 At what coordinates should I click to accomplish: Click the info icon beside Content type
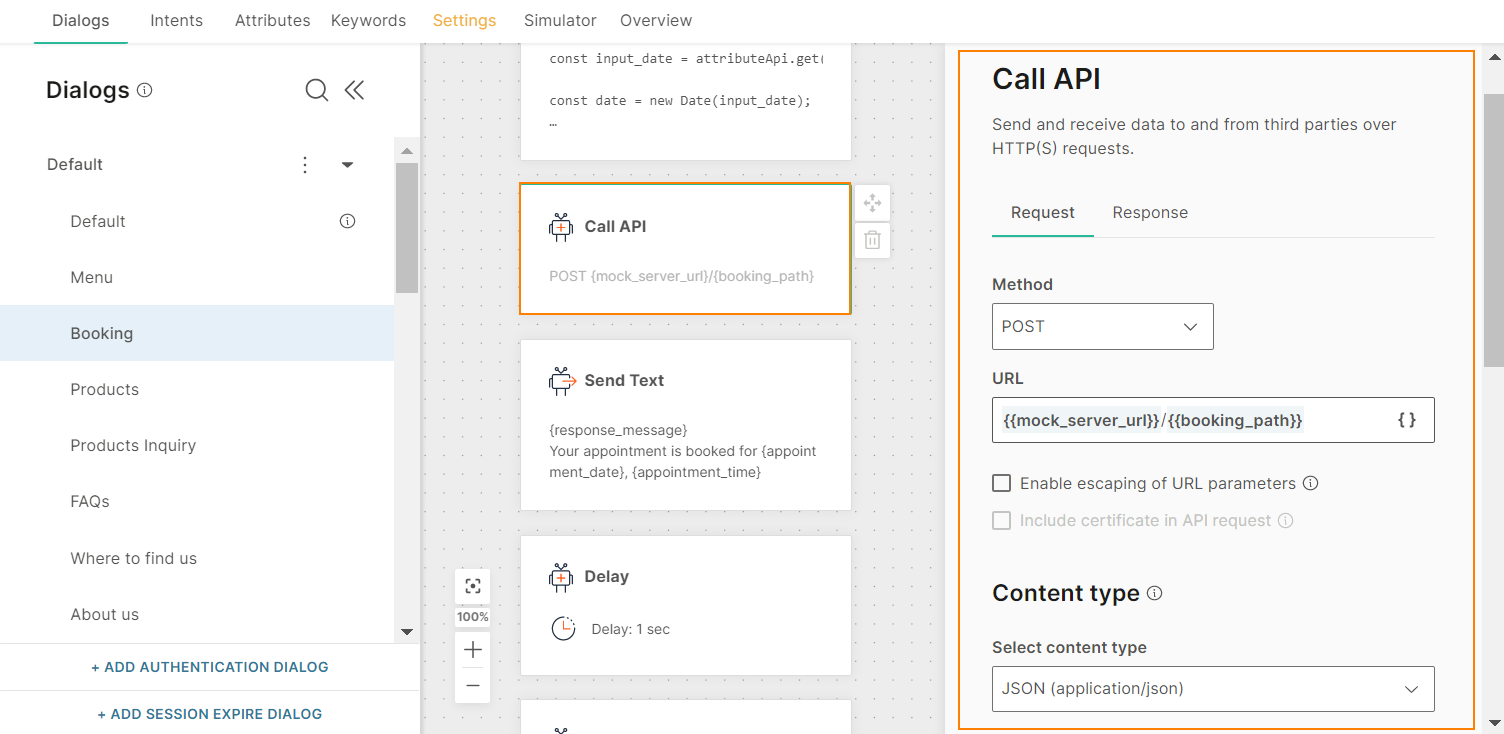[x=1155, y=593]
